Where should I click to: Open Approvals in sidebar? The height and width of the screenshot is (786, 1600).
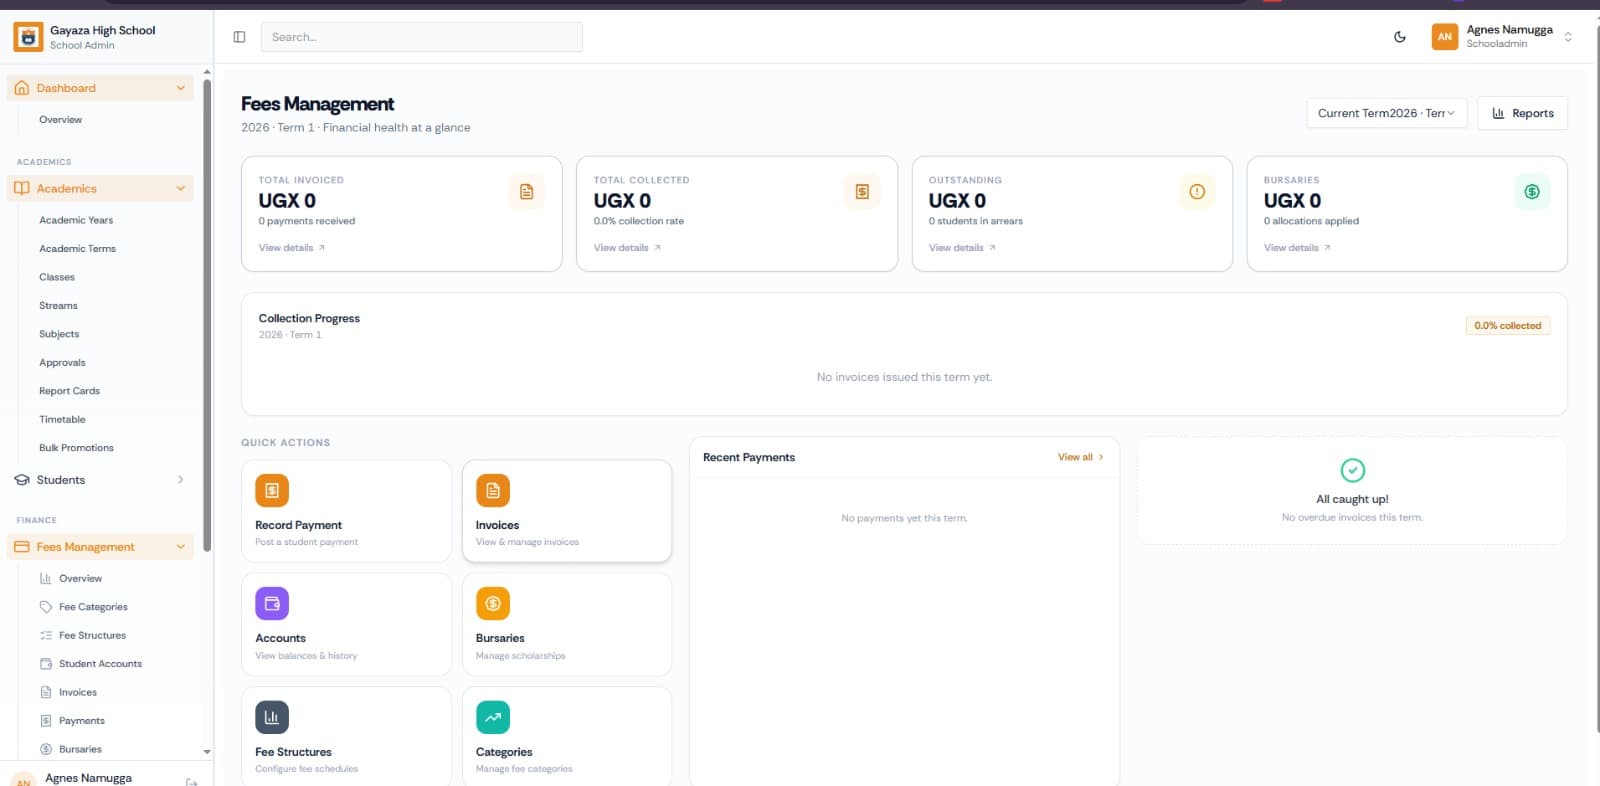pos(62,363)
